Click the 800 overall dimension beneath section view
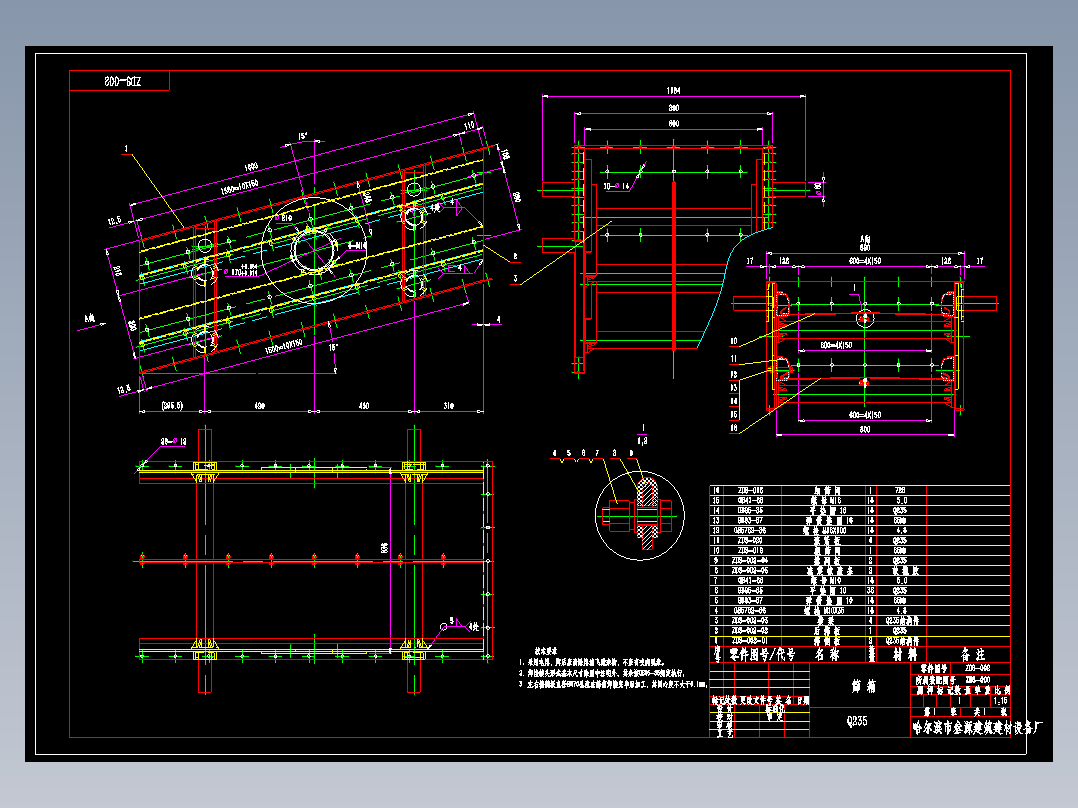Screen dimensions: 1078x808 click(x=865, y=429)
